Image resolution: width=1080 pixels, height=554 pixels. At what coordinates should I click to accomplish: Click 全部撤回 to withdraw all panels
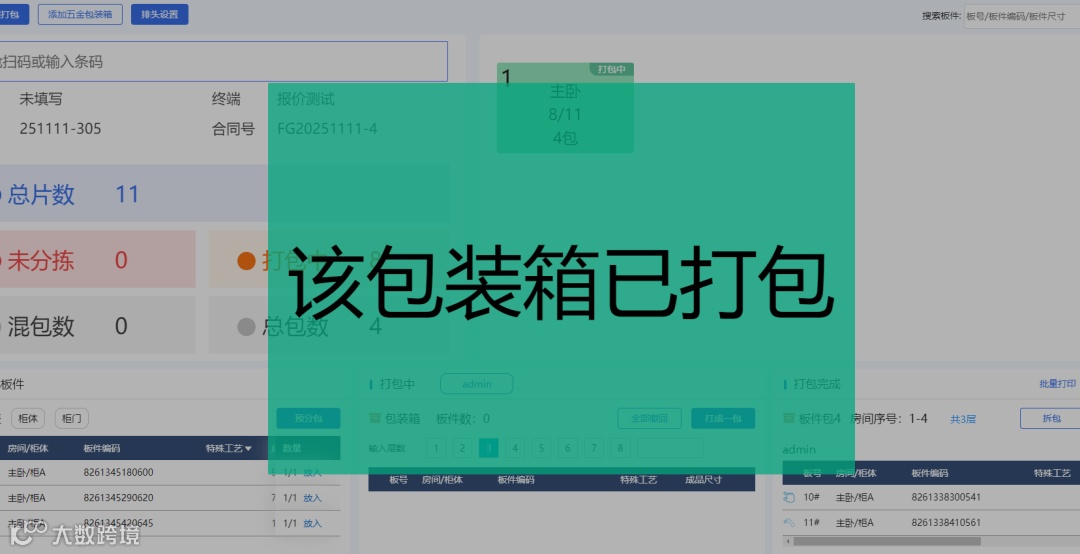(x=649, y=418)
